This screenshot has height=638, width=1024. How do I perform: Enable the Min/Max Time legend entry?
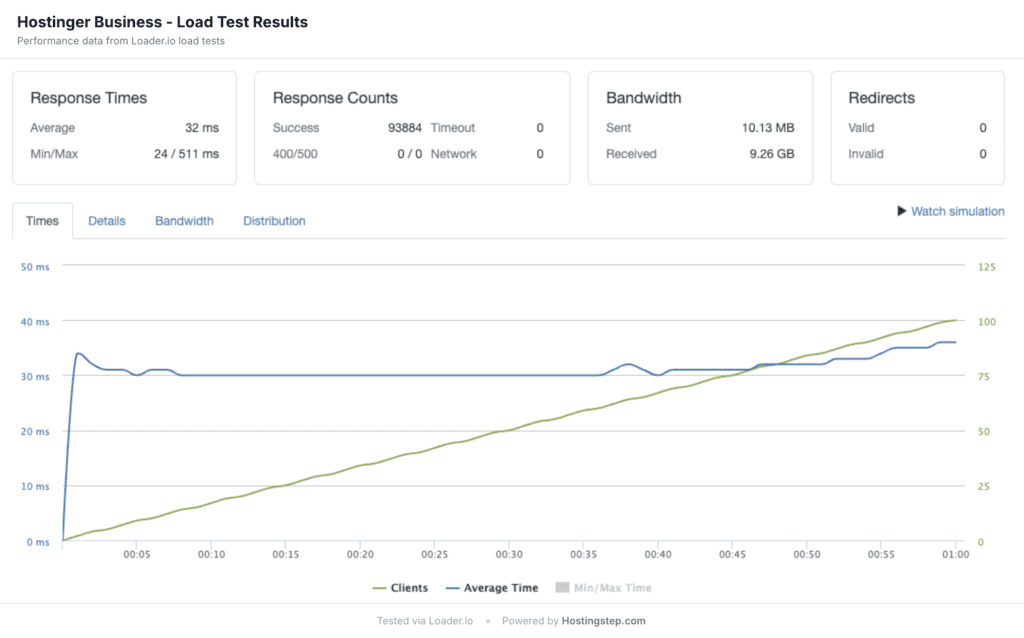coord(603,588)
